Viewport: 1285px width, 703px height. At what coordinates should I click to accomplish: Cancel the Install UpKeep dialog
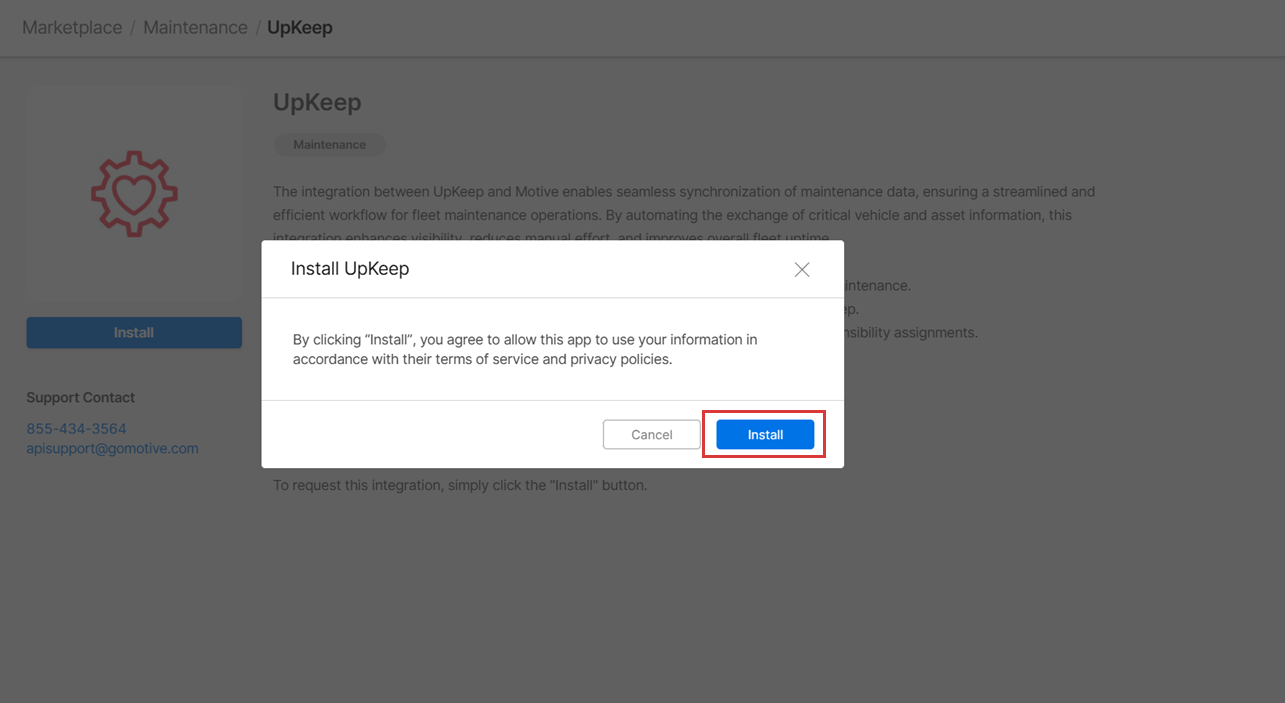pyautogui.click(x=651, y=434)
